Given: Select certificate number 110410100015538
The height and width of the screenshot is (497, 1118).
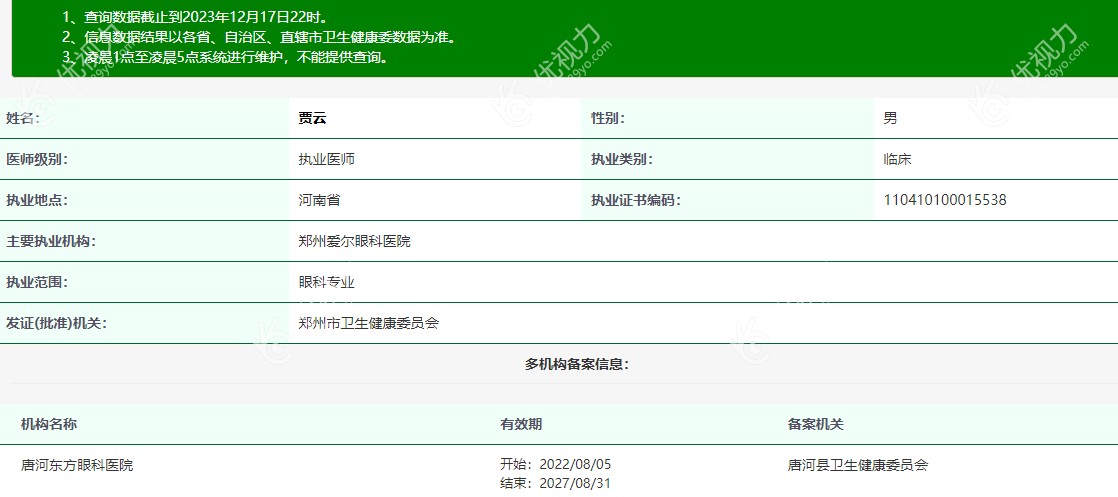Looking at the screenshot, I should pos(945,200).
